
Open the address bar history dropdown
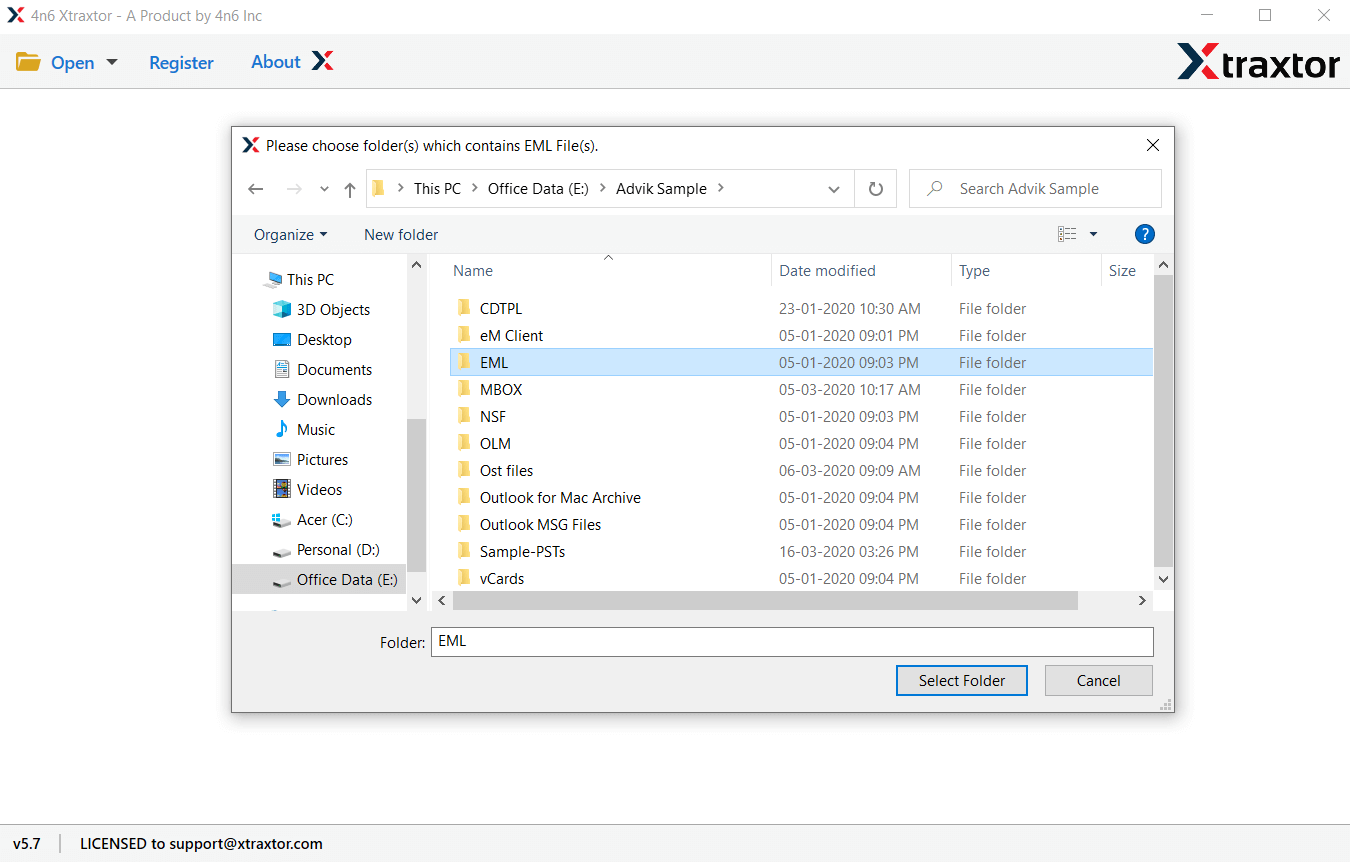(834, 189)
